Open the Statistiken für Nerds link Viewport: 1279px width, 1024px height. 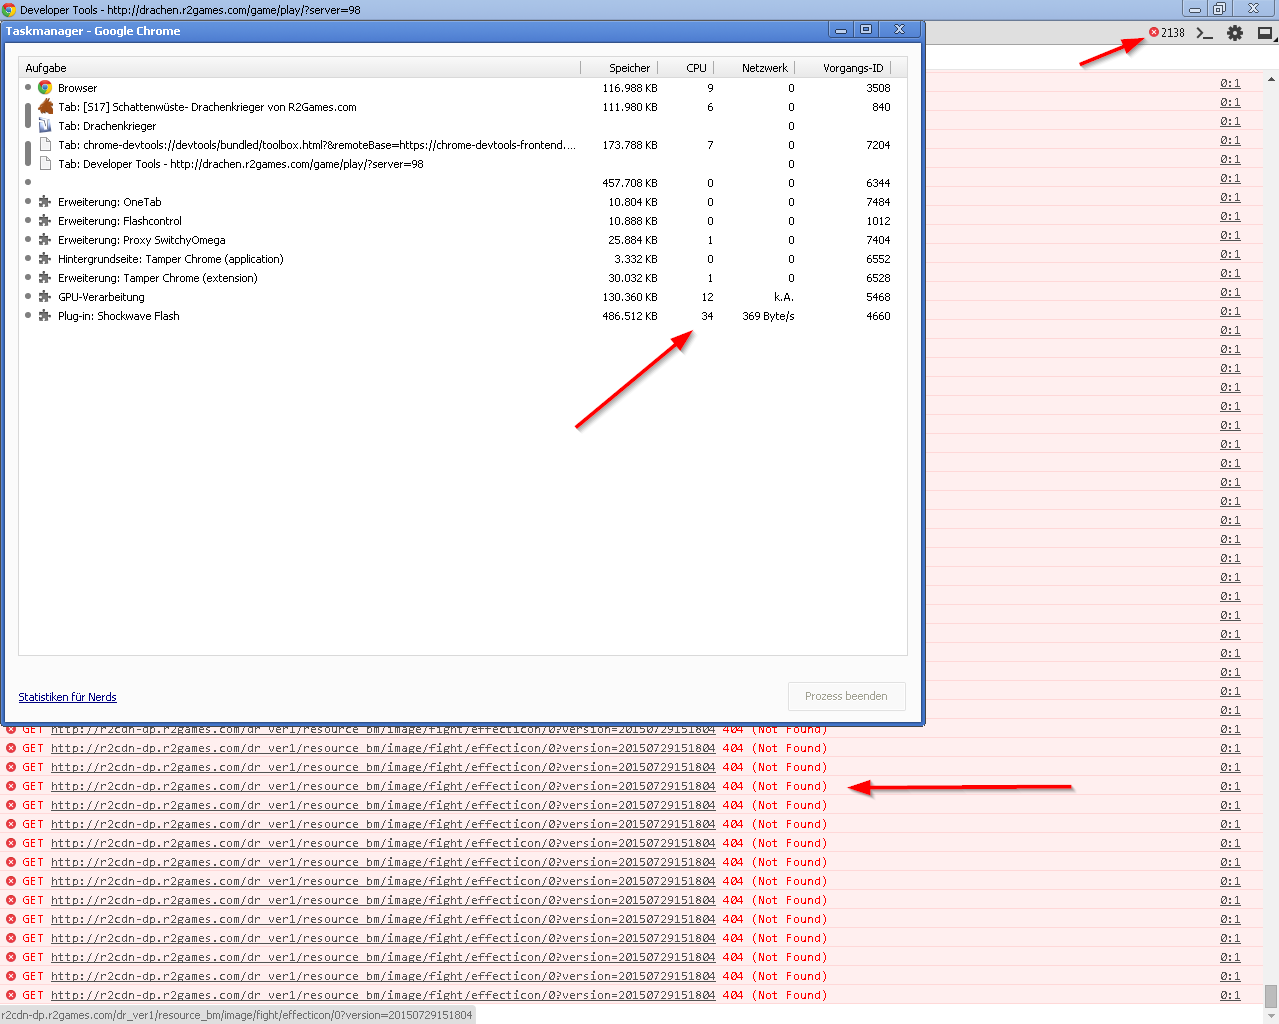[67, 697]
